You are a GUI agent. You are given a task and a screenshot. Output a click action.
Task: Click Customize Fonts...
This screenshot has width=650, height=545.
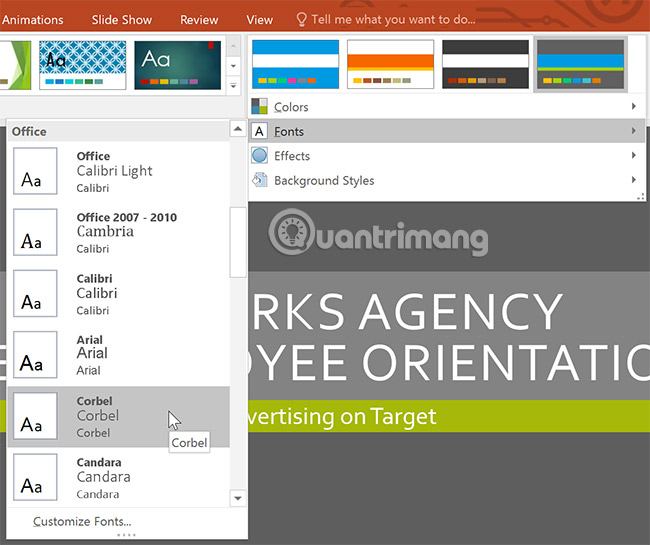pos(82,521)
